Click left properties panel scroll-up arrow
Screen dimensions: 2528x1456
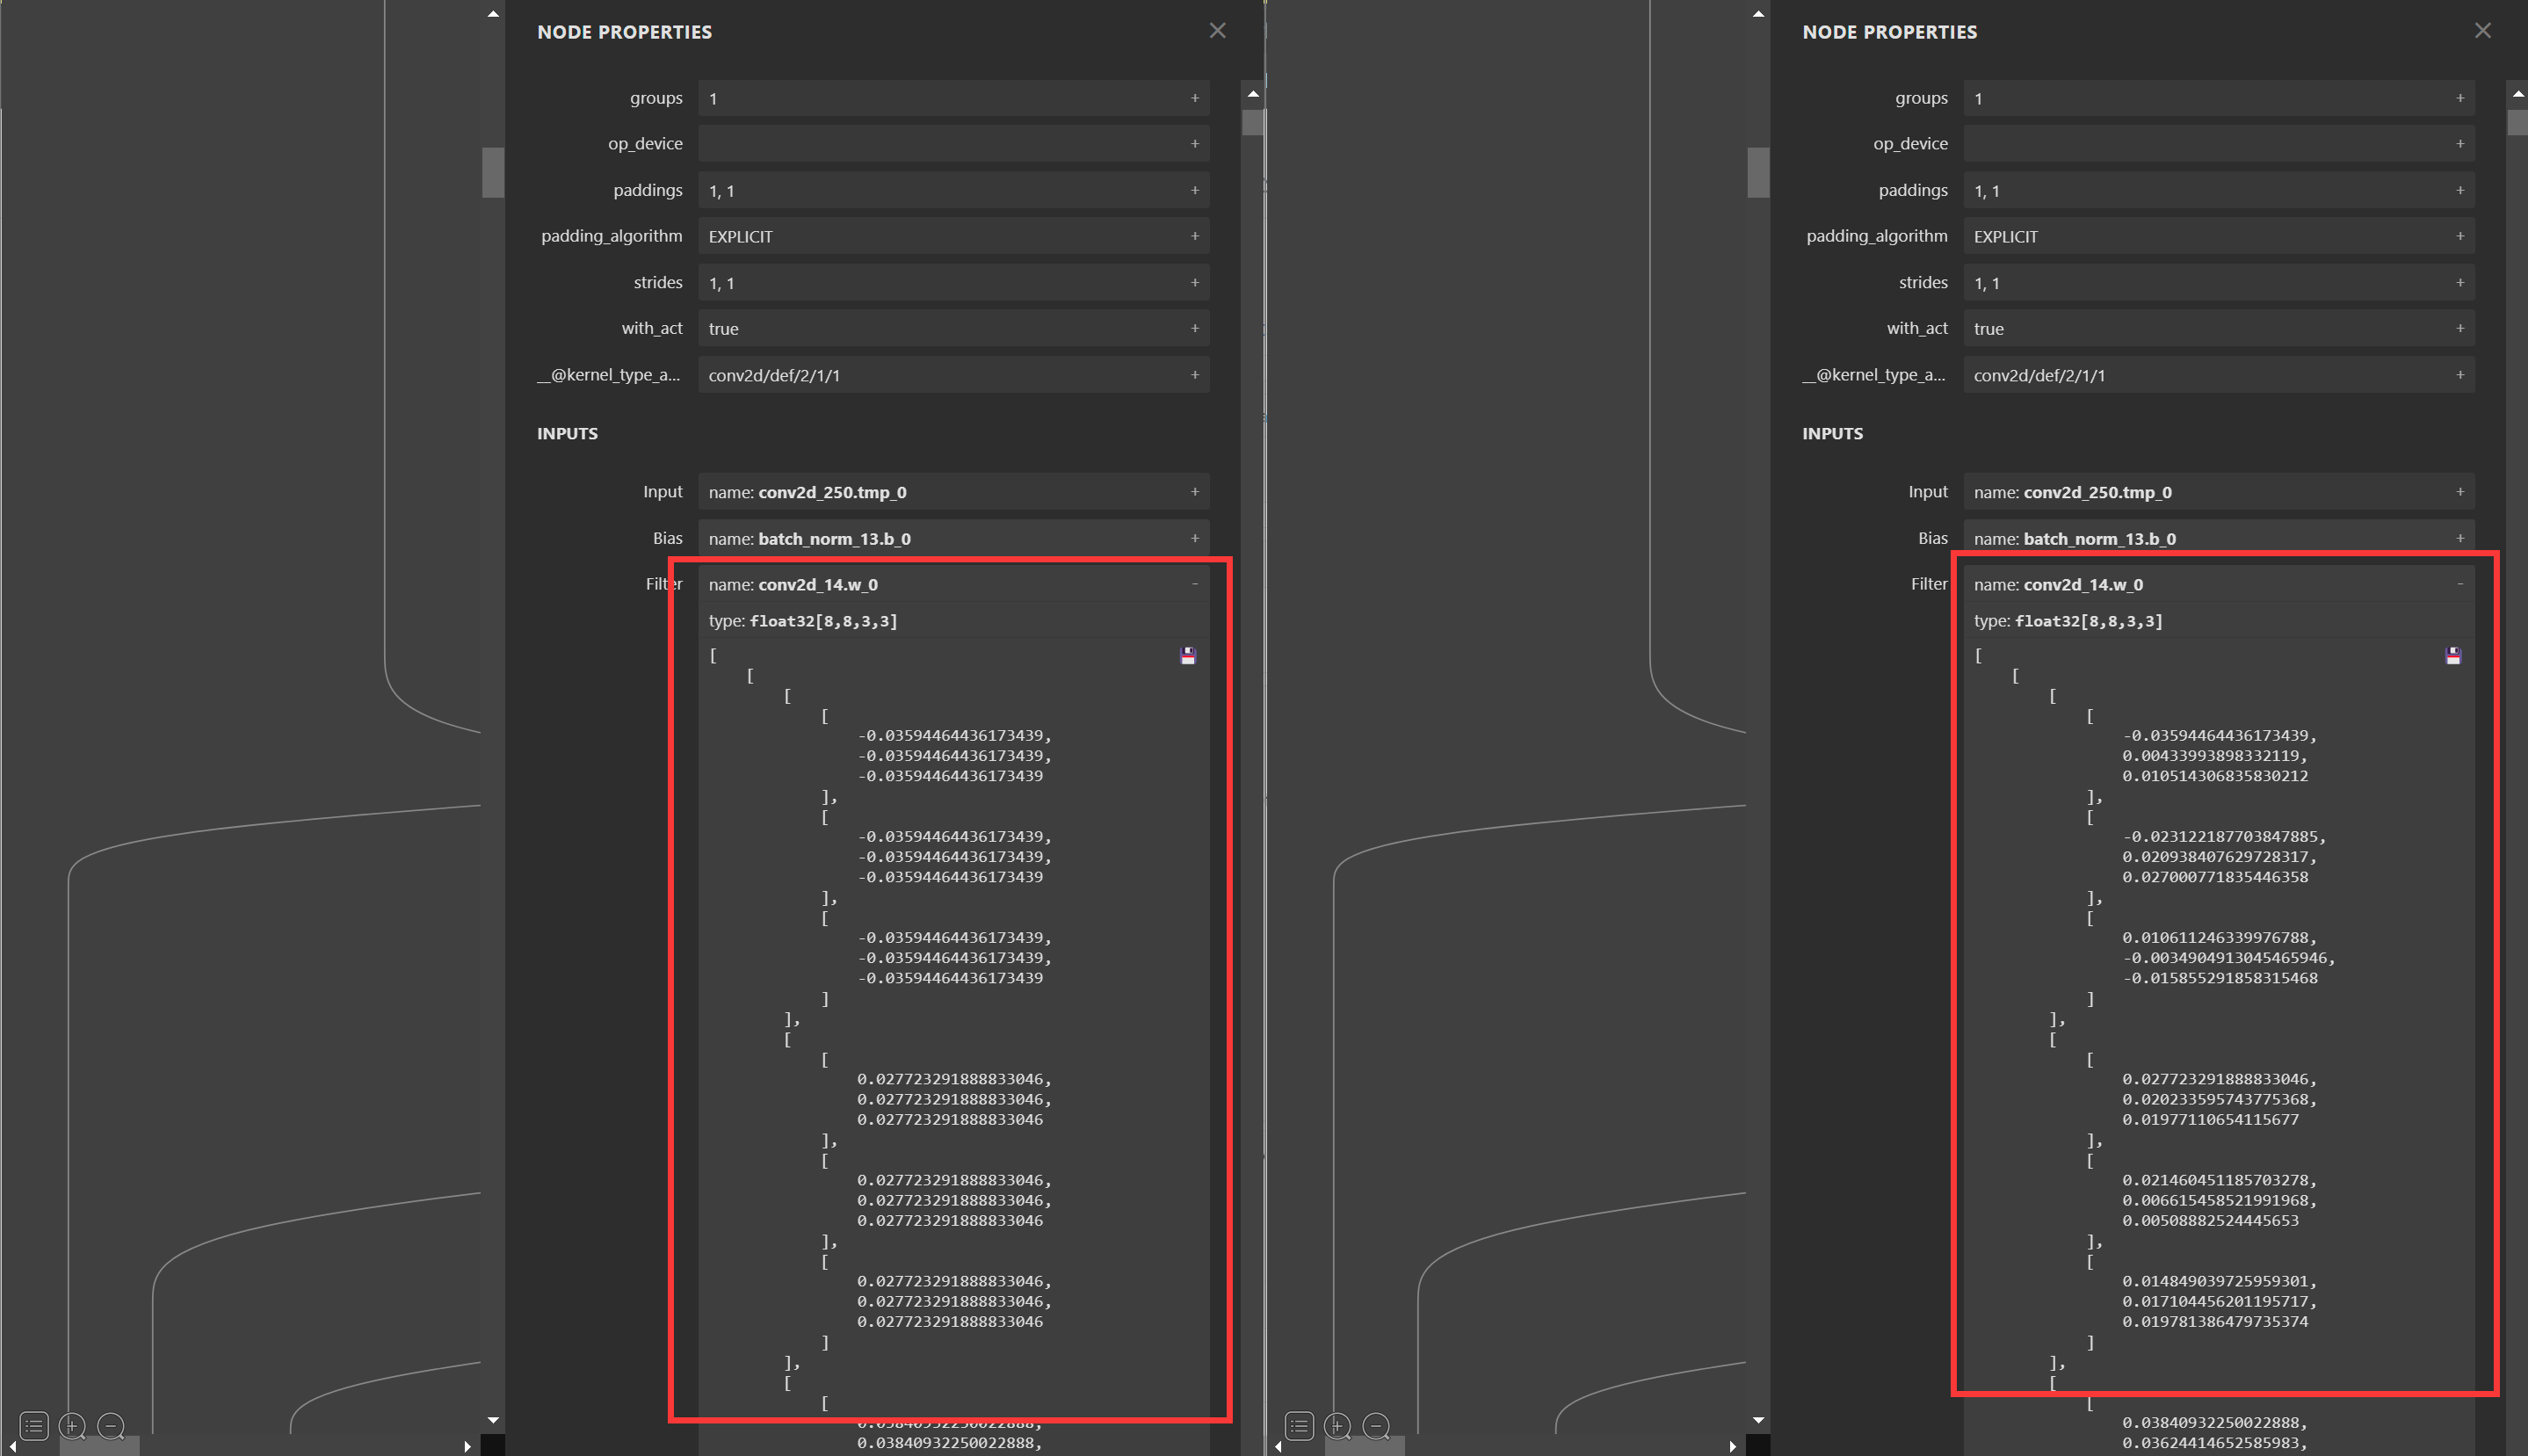click(x=1252, y=93)
